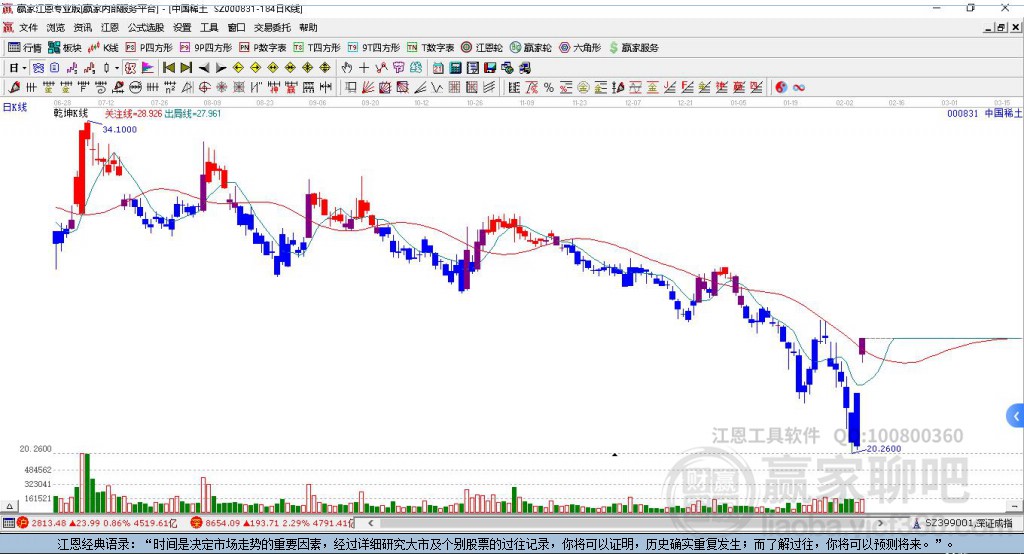Image resolution: width=1024 pixels, height=554 pixels.
Task: Open the 9P四方形 tool
Action: pyautogui.click(x=206, y=48)
